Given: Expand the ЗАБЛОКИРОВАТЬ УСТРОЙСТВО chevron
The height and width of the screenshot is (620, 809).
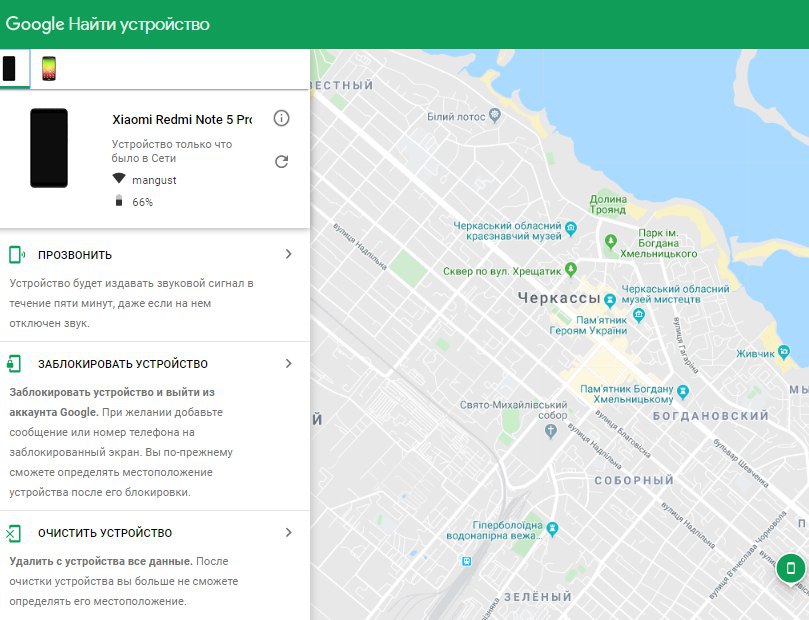Looking at the screenshot, I should (288, 363).
